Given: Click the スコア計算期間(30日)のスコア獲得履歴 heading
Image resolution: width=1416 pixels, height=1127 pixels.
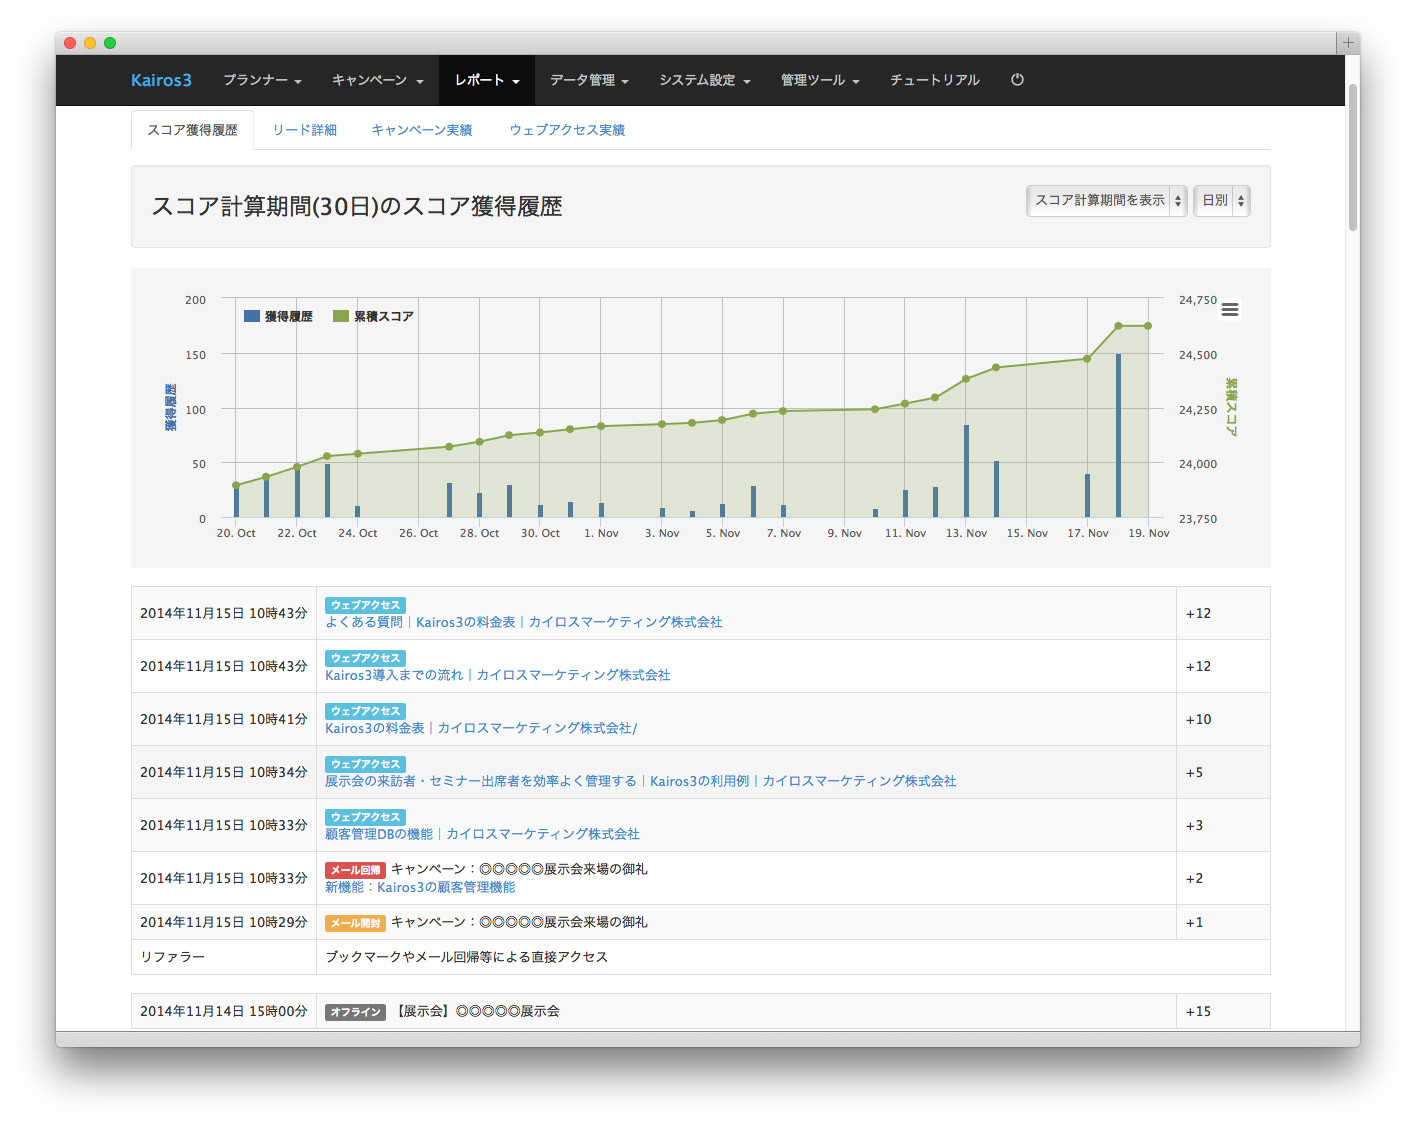Looking at the screenshot, I should coord(357,206).
